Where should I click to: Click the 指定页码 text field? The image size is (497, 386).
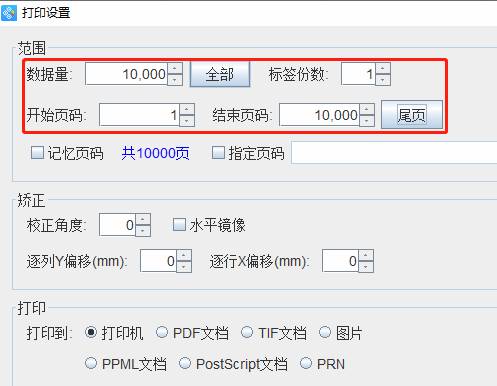(394, 153)
